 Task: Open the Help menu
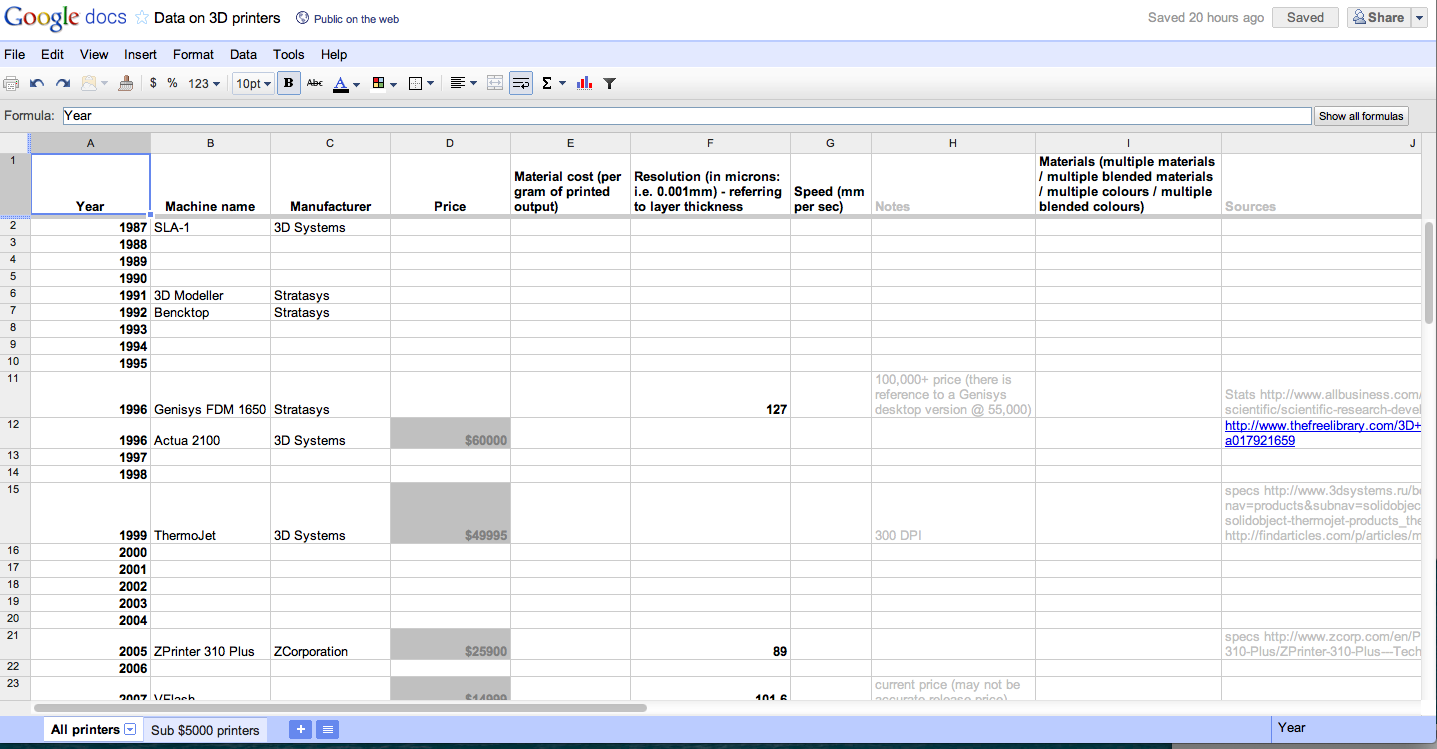point(334,54)
